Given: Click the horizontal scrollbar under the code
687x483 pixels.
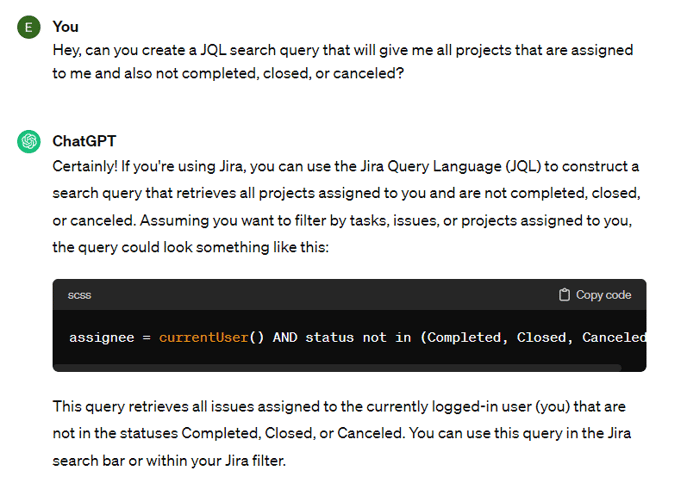Looking at the screenshot, I should pos(337,367).
